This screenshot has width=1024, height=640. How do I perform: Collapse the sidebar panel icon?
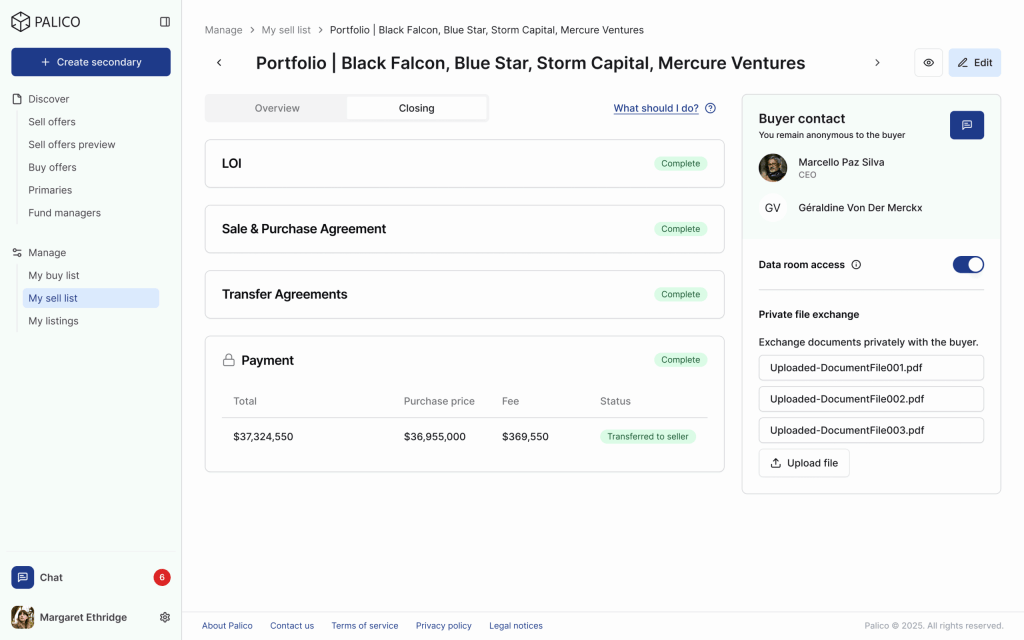click(165, 22)
